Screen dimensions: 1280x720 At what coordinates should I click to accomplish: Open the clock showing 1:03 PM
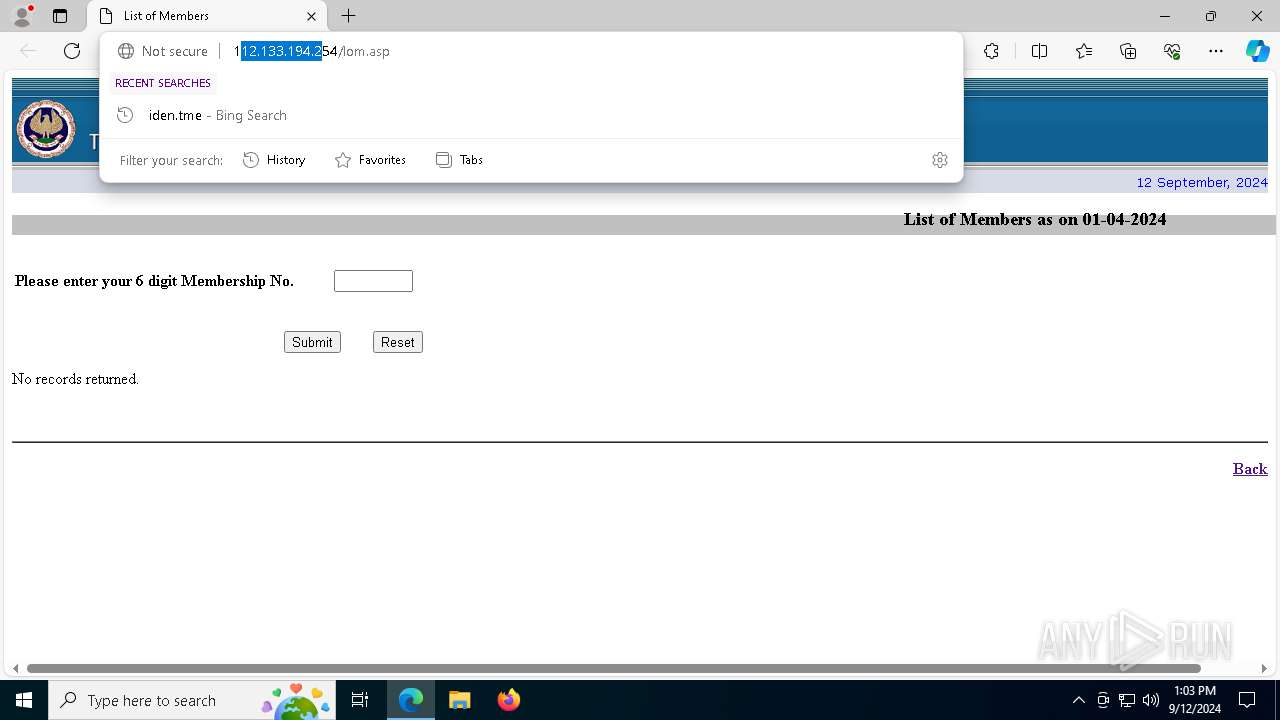(1195, 700)
